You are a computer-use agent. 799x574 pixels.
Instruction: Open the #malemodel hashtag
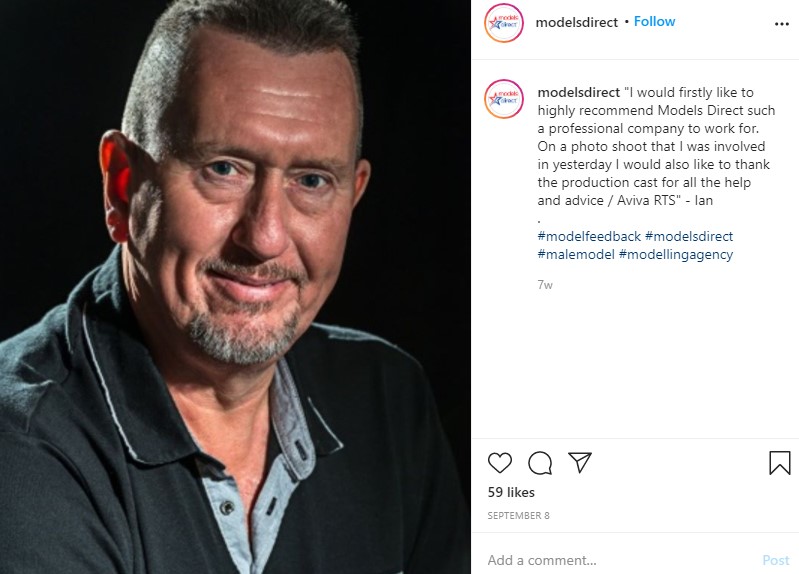(x=576, y=254)
